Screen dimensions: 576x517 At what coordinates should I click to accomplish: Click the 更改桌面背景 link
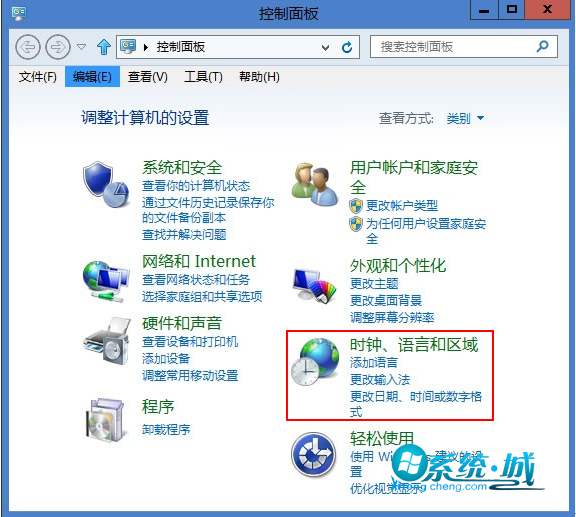pyautogui.click(x=386, y=301)
